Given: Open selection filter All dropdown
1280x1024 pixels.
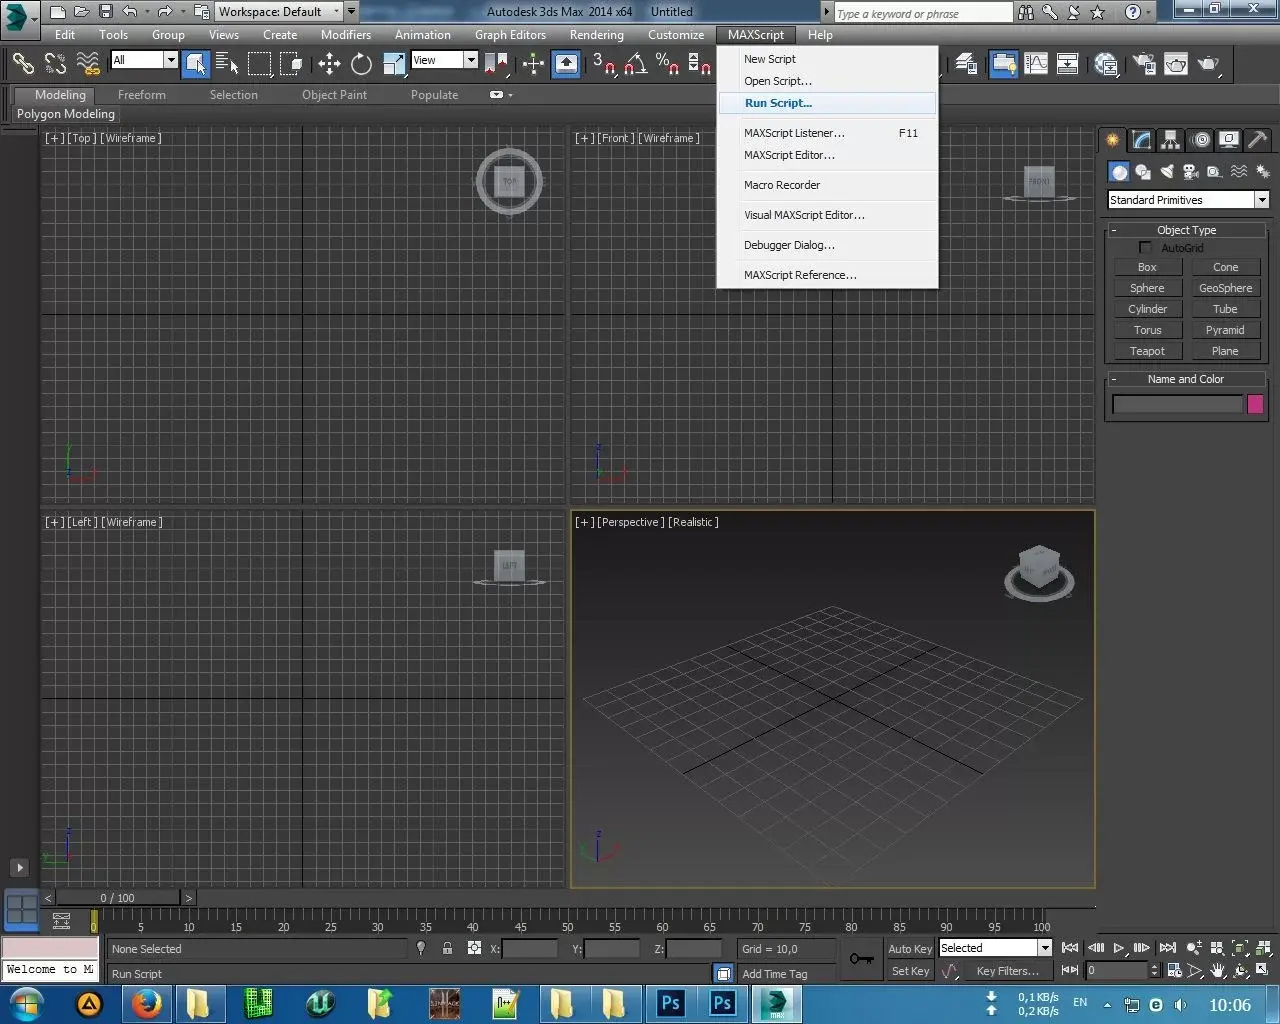Looking at the screenshot, I should (x=144, y=60).
